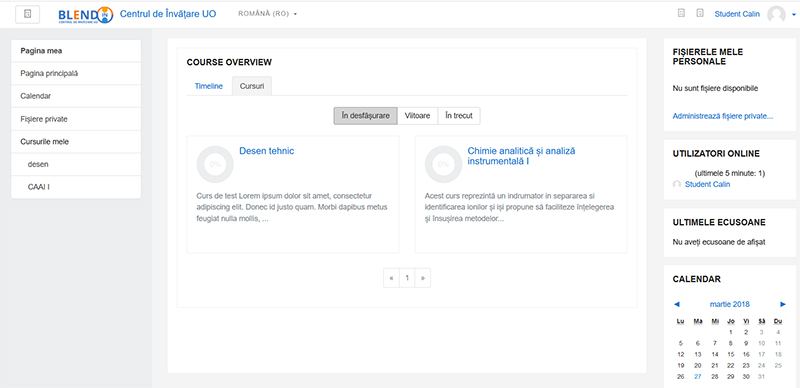Click the Student Calin name in the header
This screenshot has width=800, height=388.
pos(737,14)
